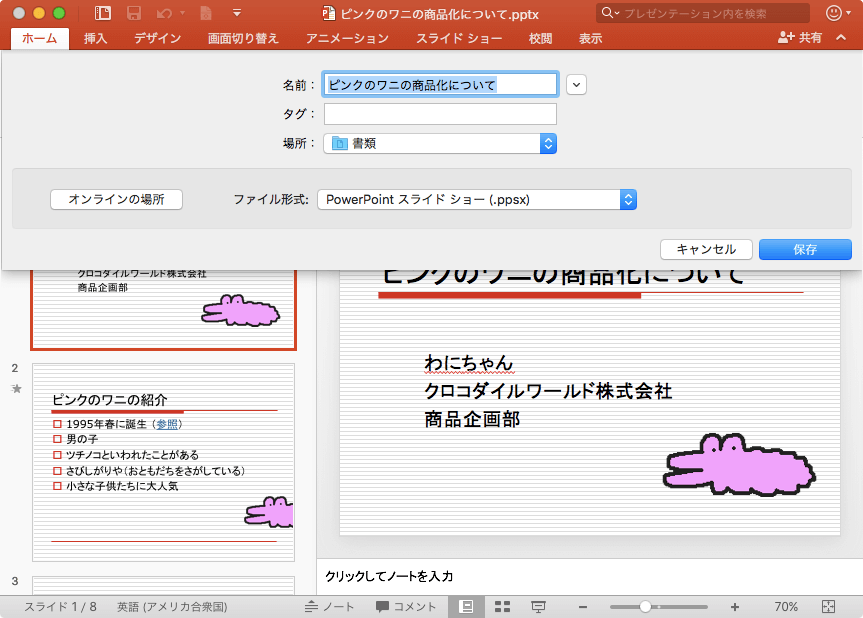Click the わにちゃん text on slide
This screenshot has height=618, width=863.
click(x=468, y=363)
